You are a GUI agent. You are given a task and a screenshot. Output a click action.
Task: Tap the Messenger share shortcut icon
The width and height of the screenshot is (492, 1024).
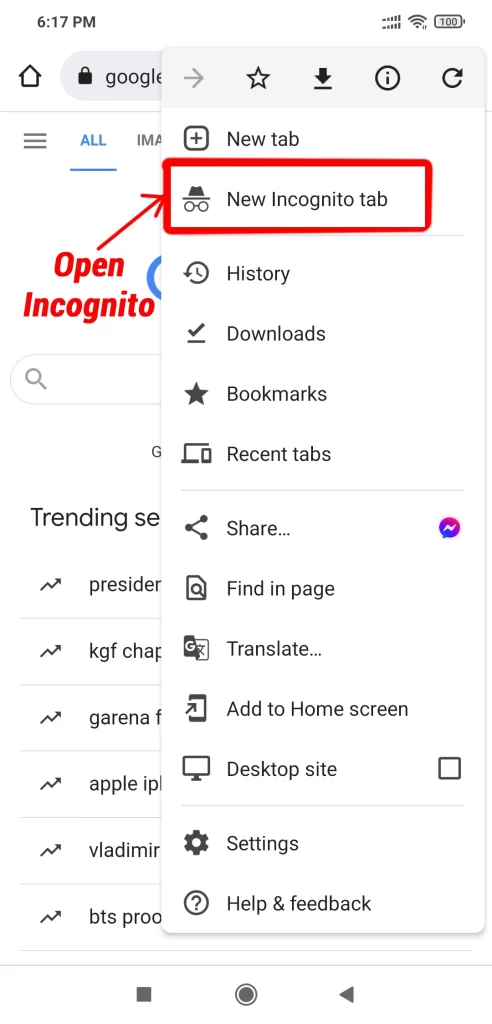pos(450,528)
